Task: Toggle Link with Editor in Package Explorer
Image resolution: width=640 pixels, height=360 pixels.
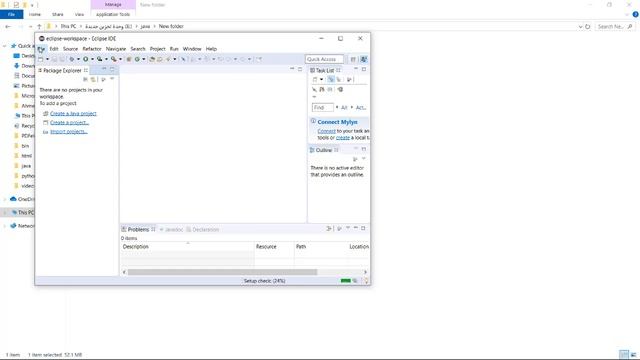Action: 93,79
